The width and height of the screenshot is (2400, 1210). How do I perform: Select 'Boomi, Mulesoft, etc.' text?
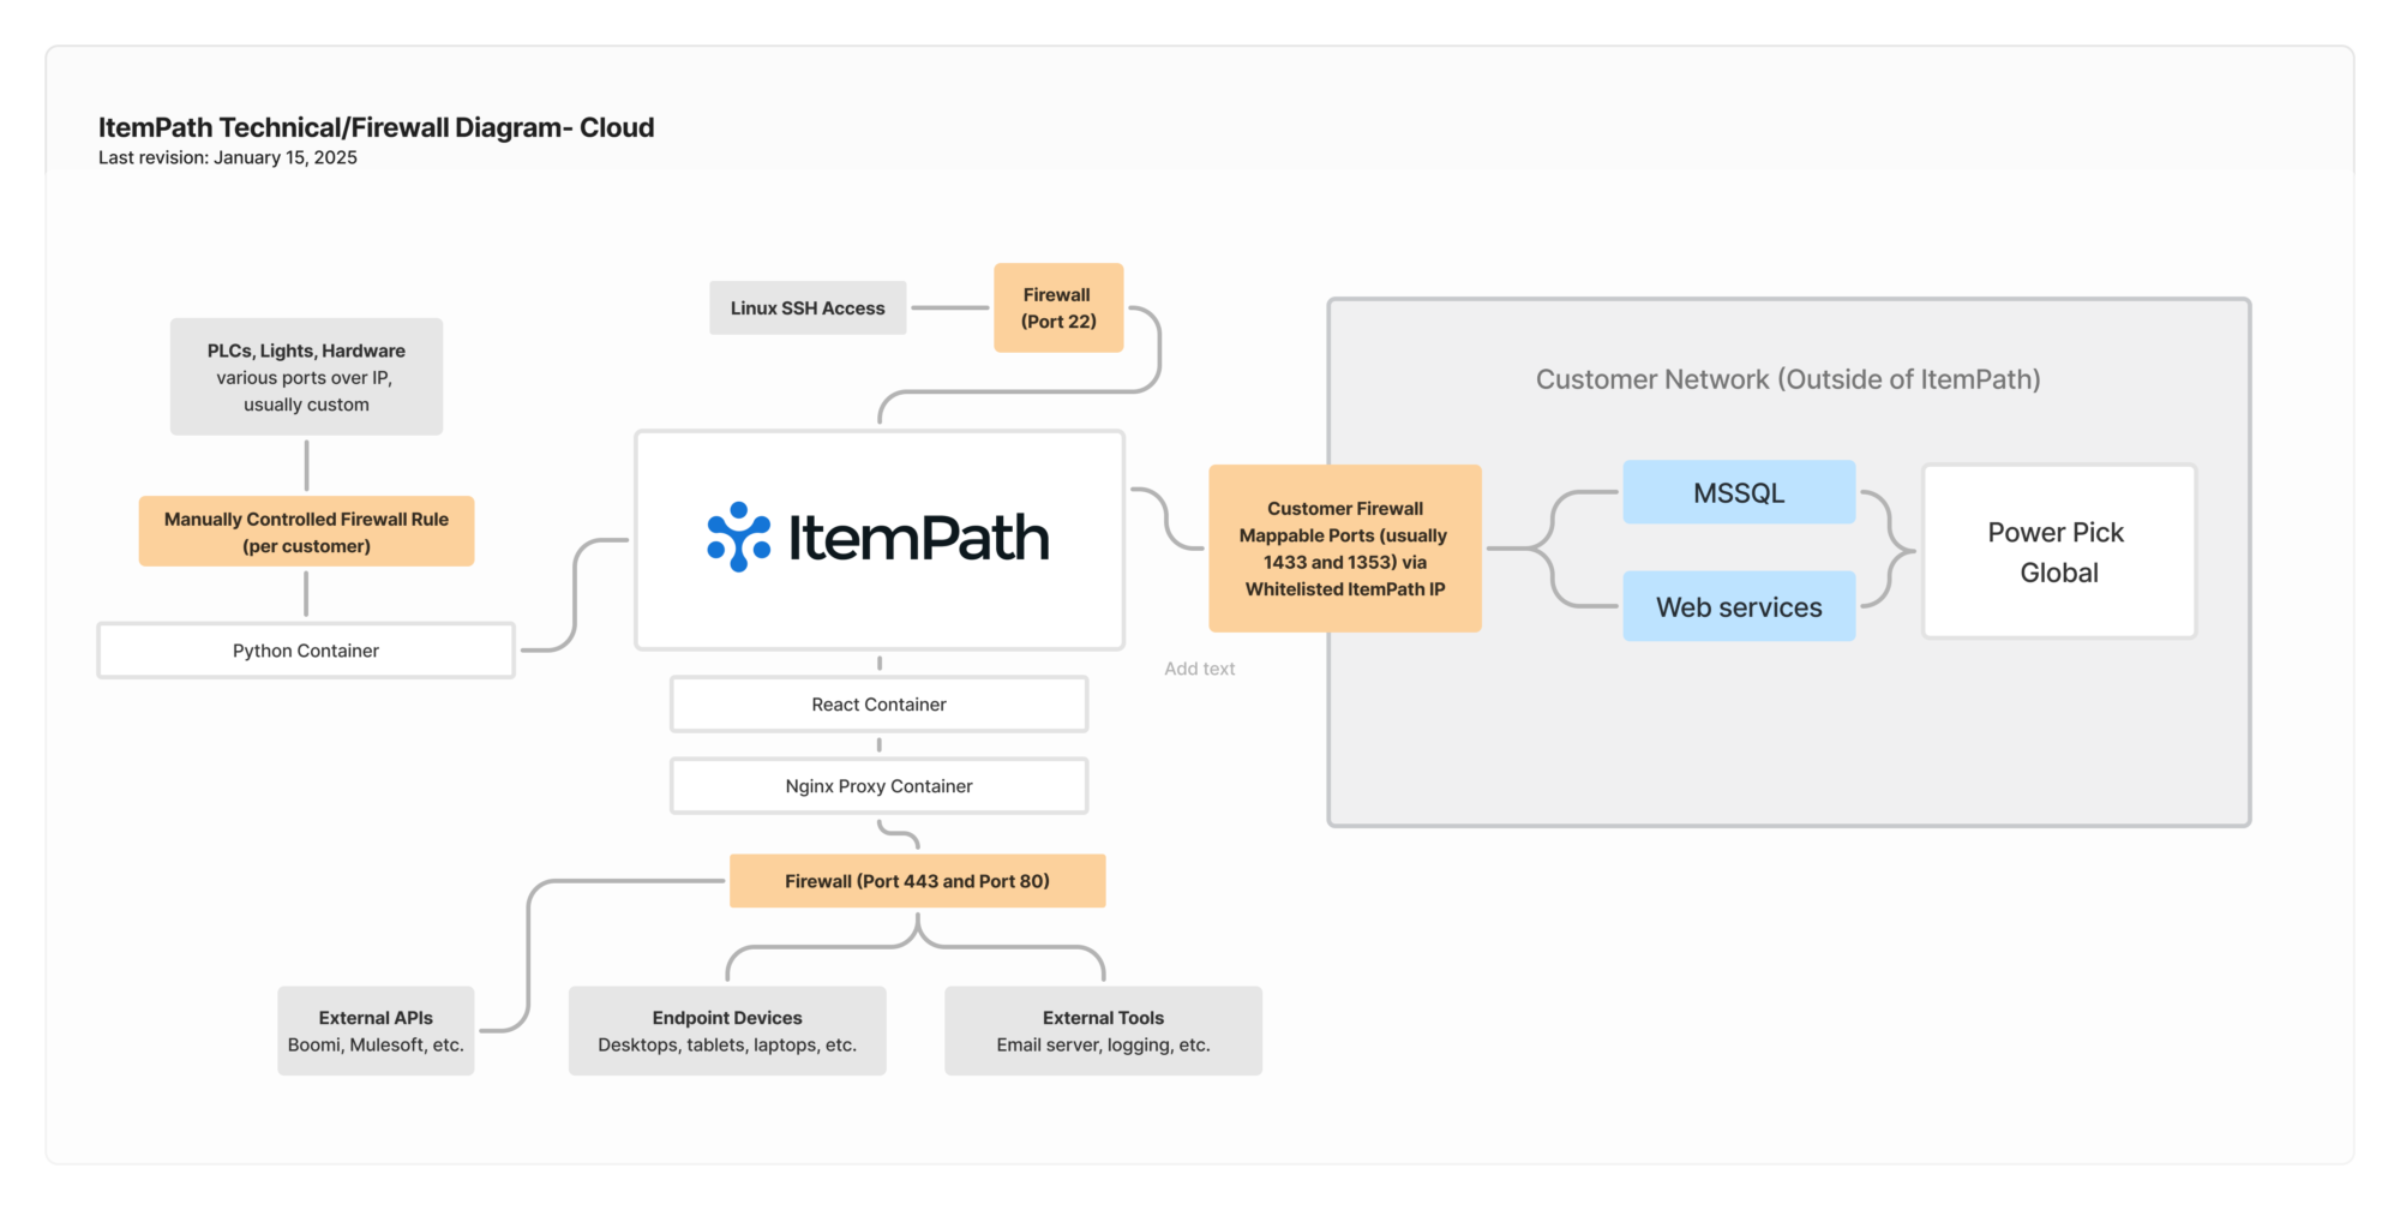[376, 1045]
